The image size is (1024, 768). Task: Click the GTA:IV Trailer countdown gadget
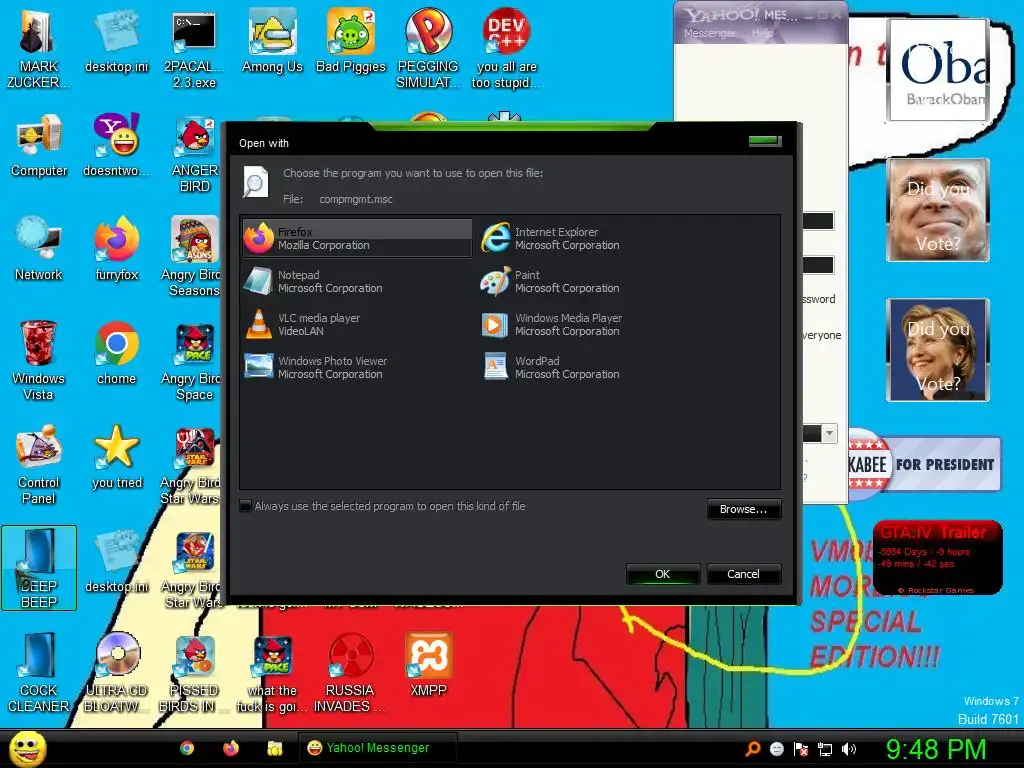pyautogui.click(x=937, y=558)
